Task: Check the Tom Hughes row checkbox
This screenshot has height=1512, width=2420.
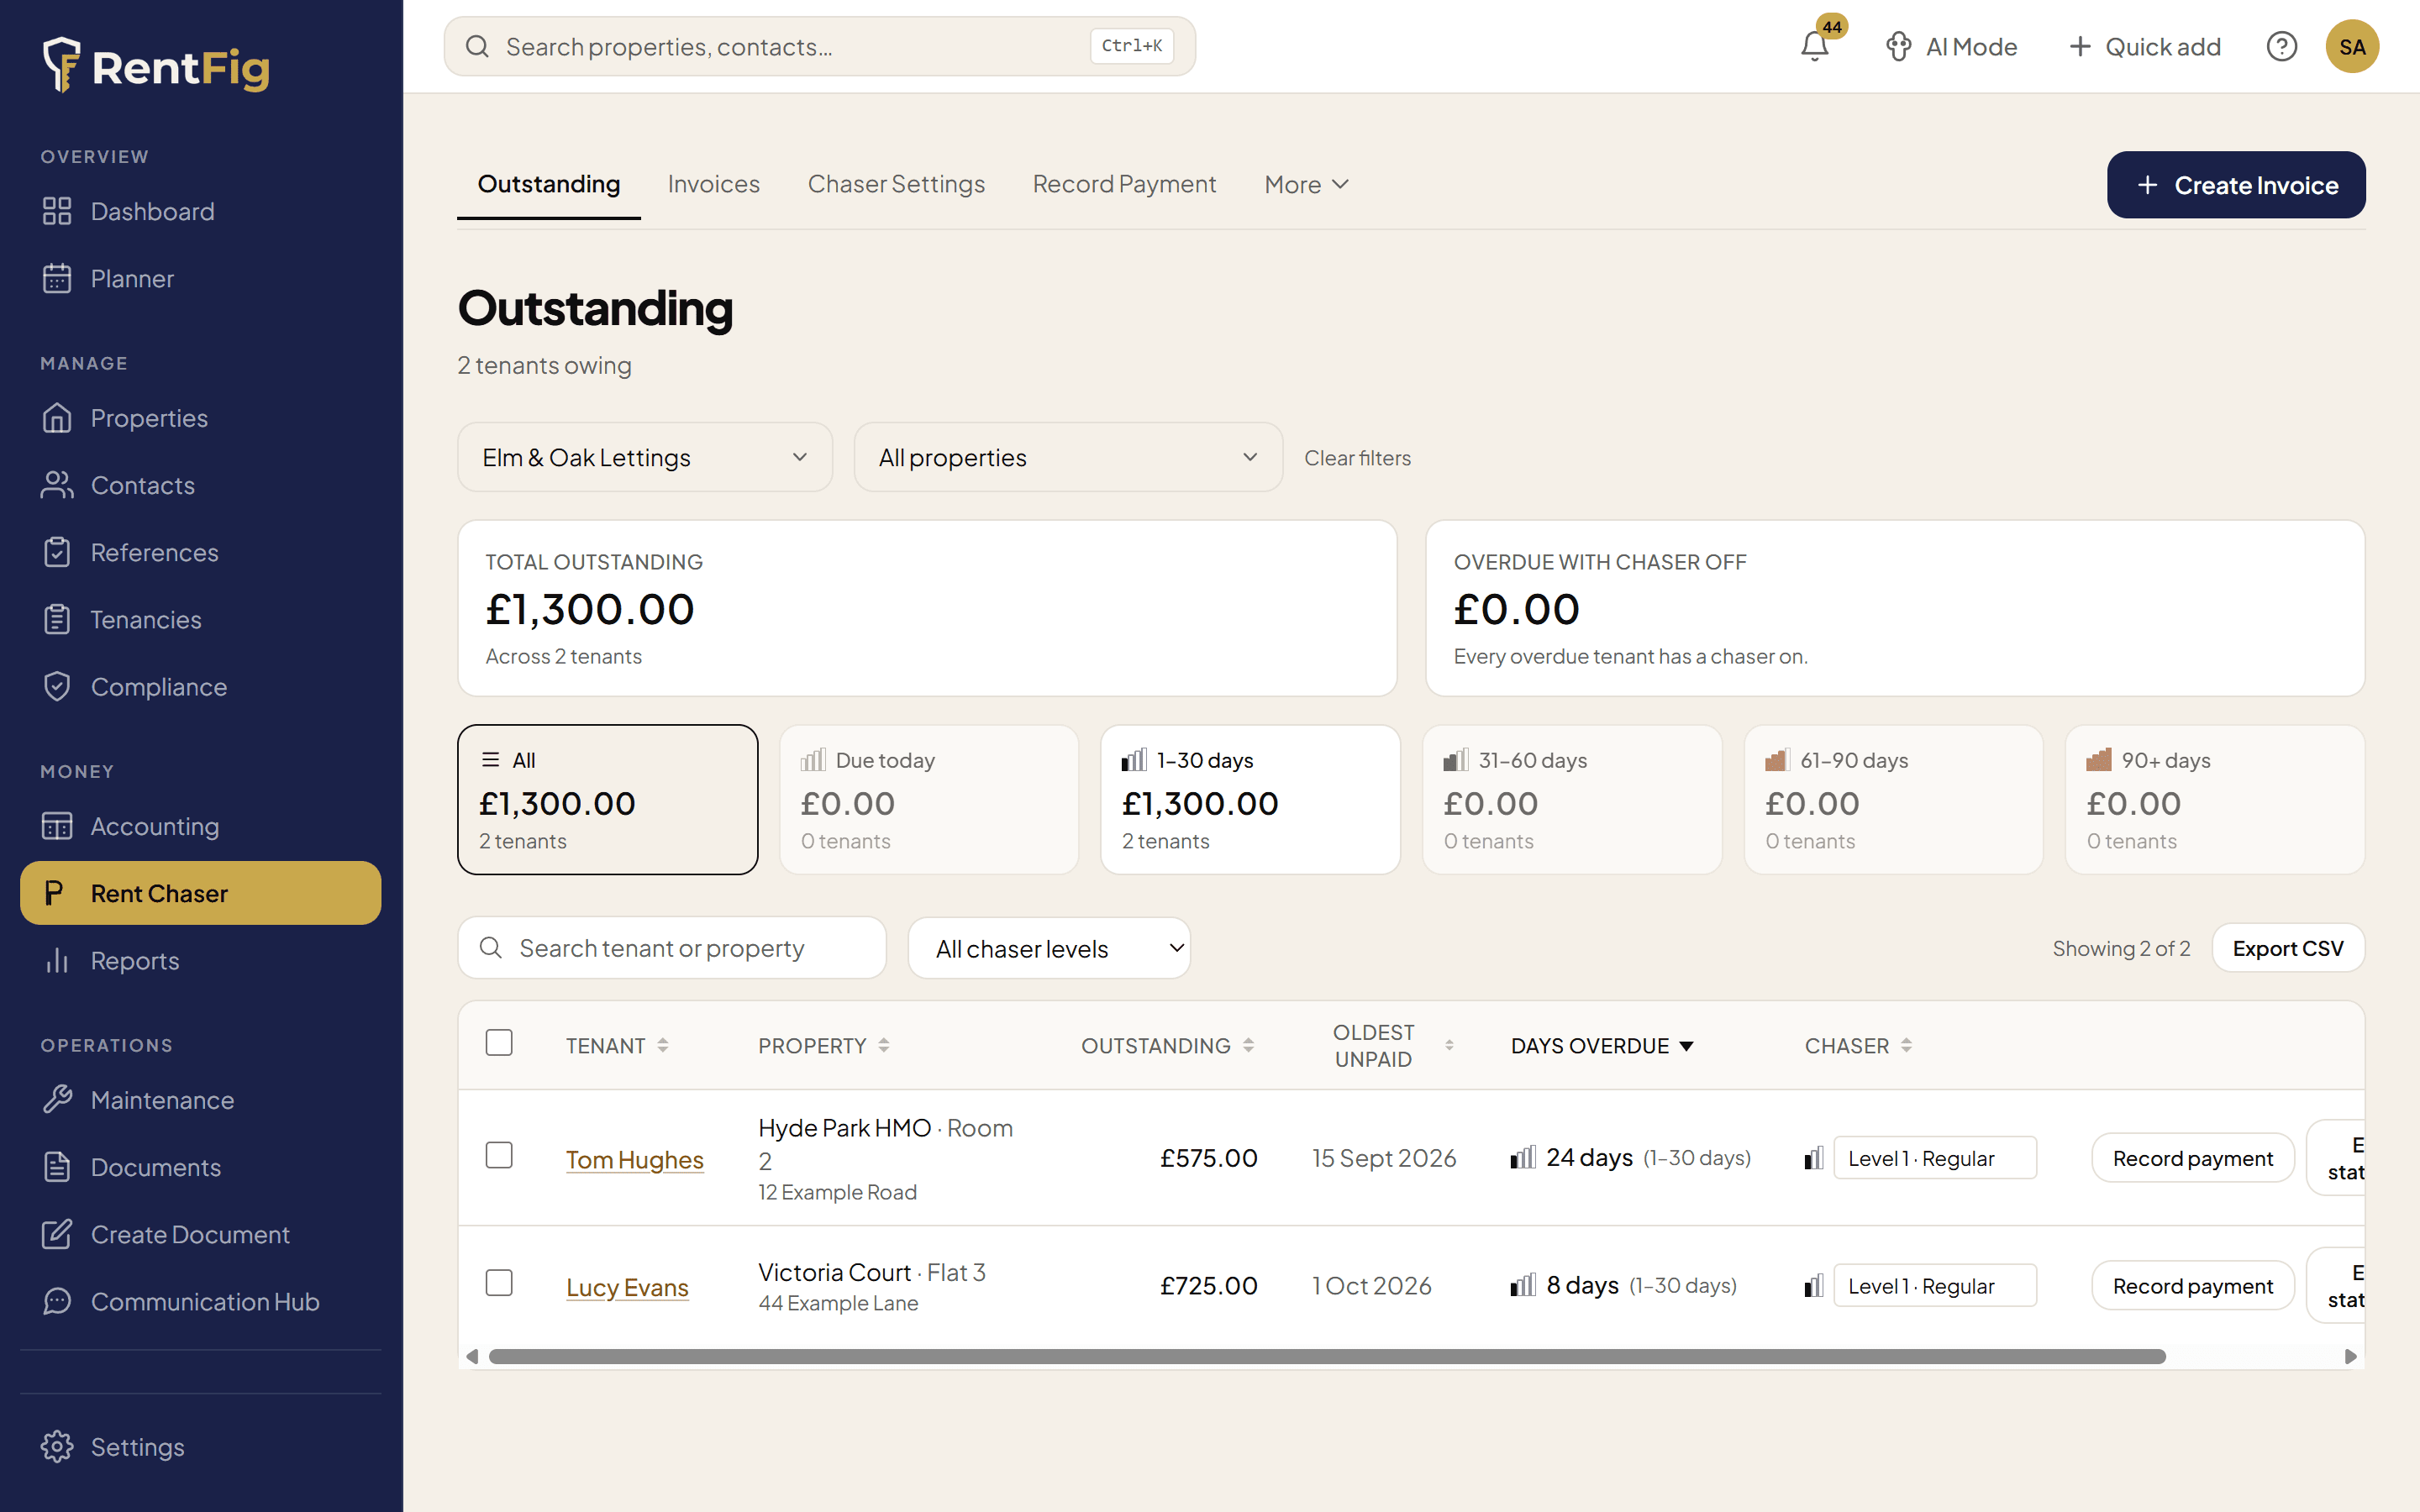Action: tap(499, 1156)
